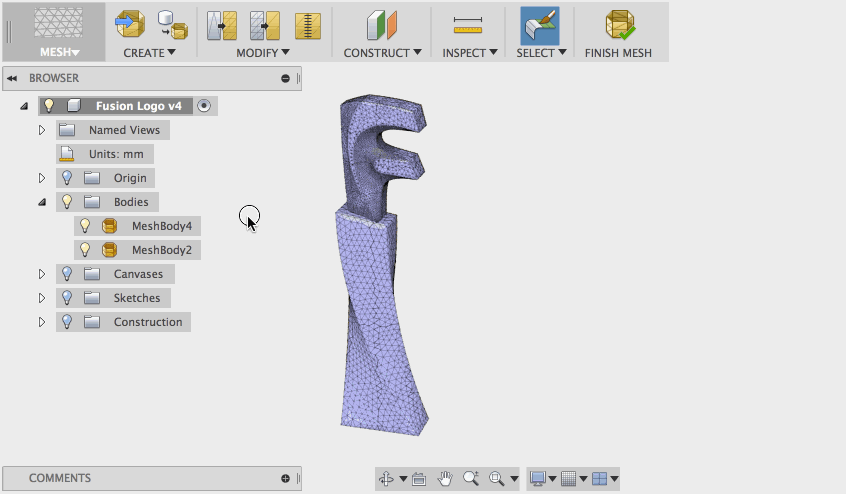Open the SELECT dropdown menu
This screenshot has height=494, width=846.
tap(541, 53)
